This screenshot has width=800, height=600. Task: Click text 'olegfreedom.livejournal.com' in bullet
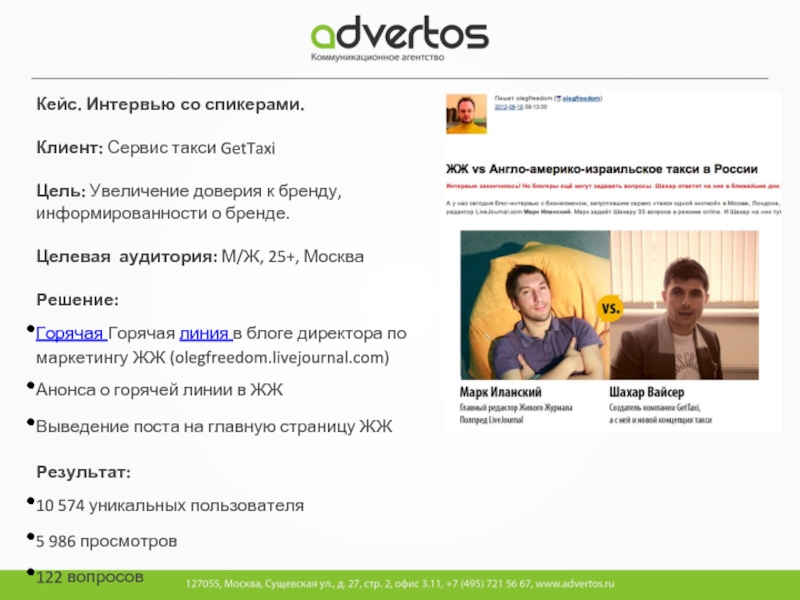coord(279,358)
